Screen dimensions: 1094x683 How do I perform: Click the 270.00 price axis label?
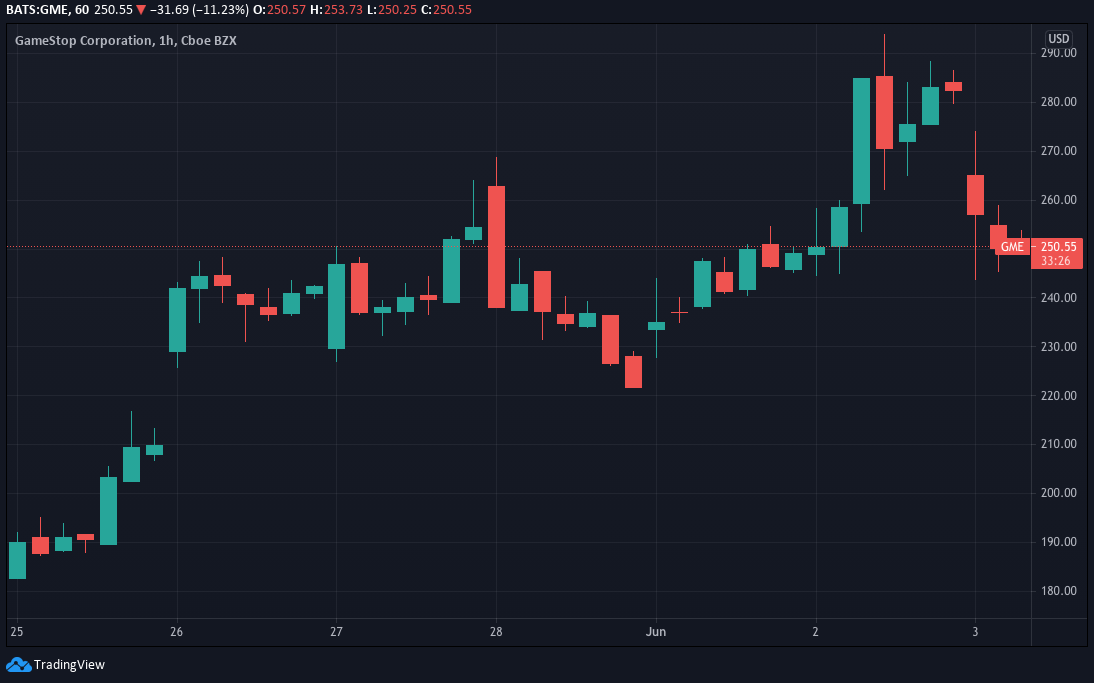click(1058, 151)
